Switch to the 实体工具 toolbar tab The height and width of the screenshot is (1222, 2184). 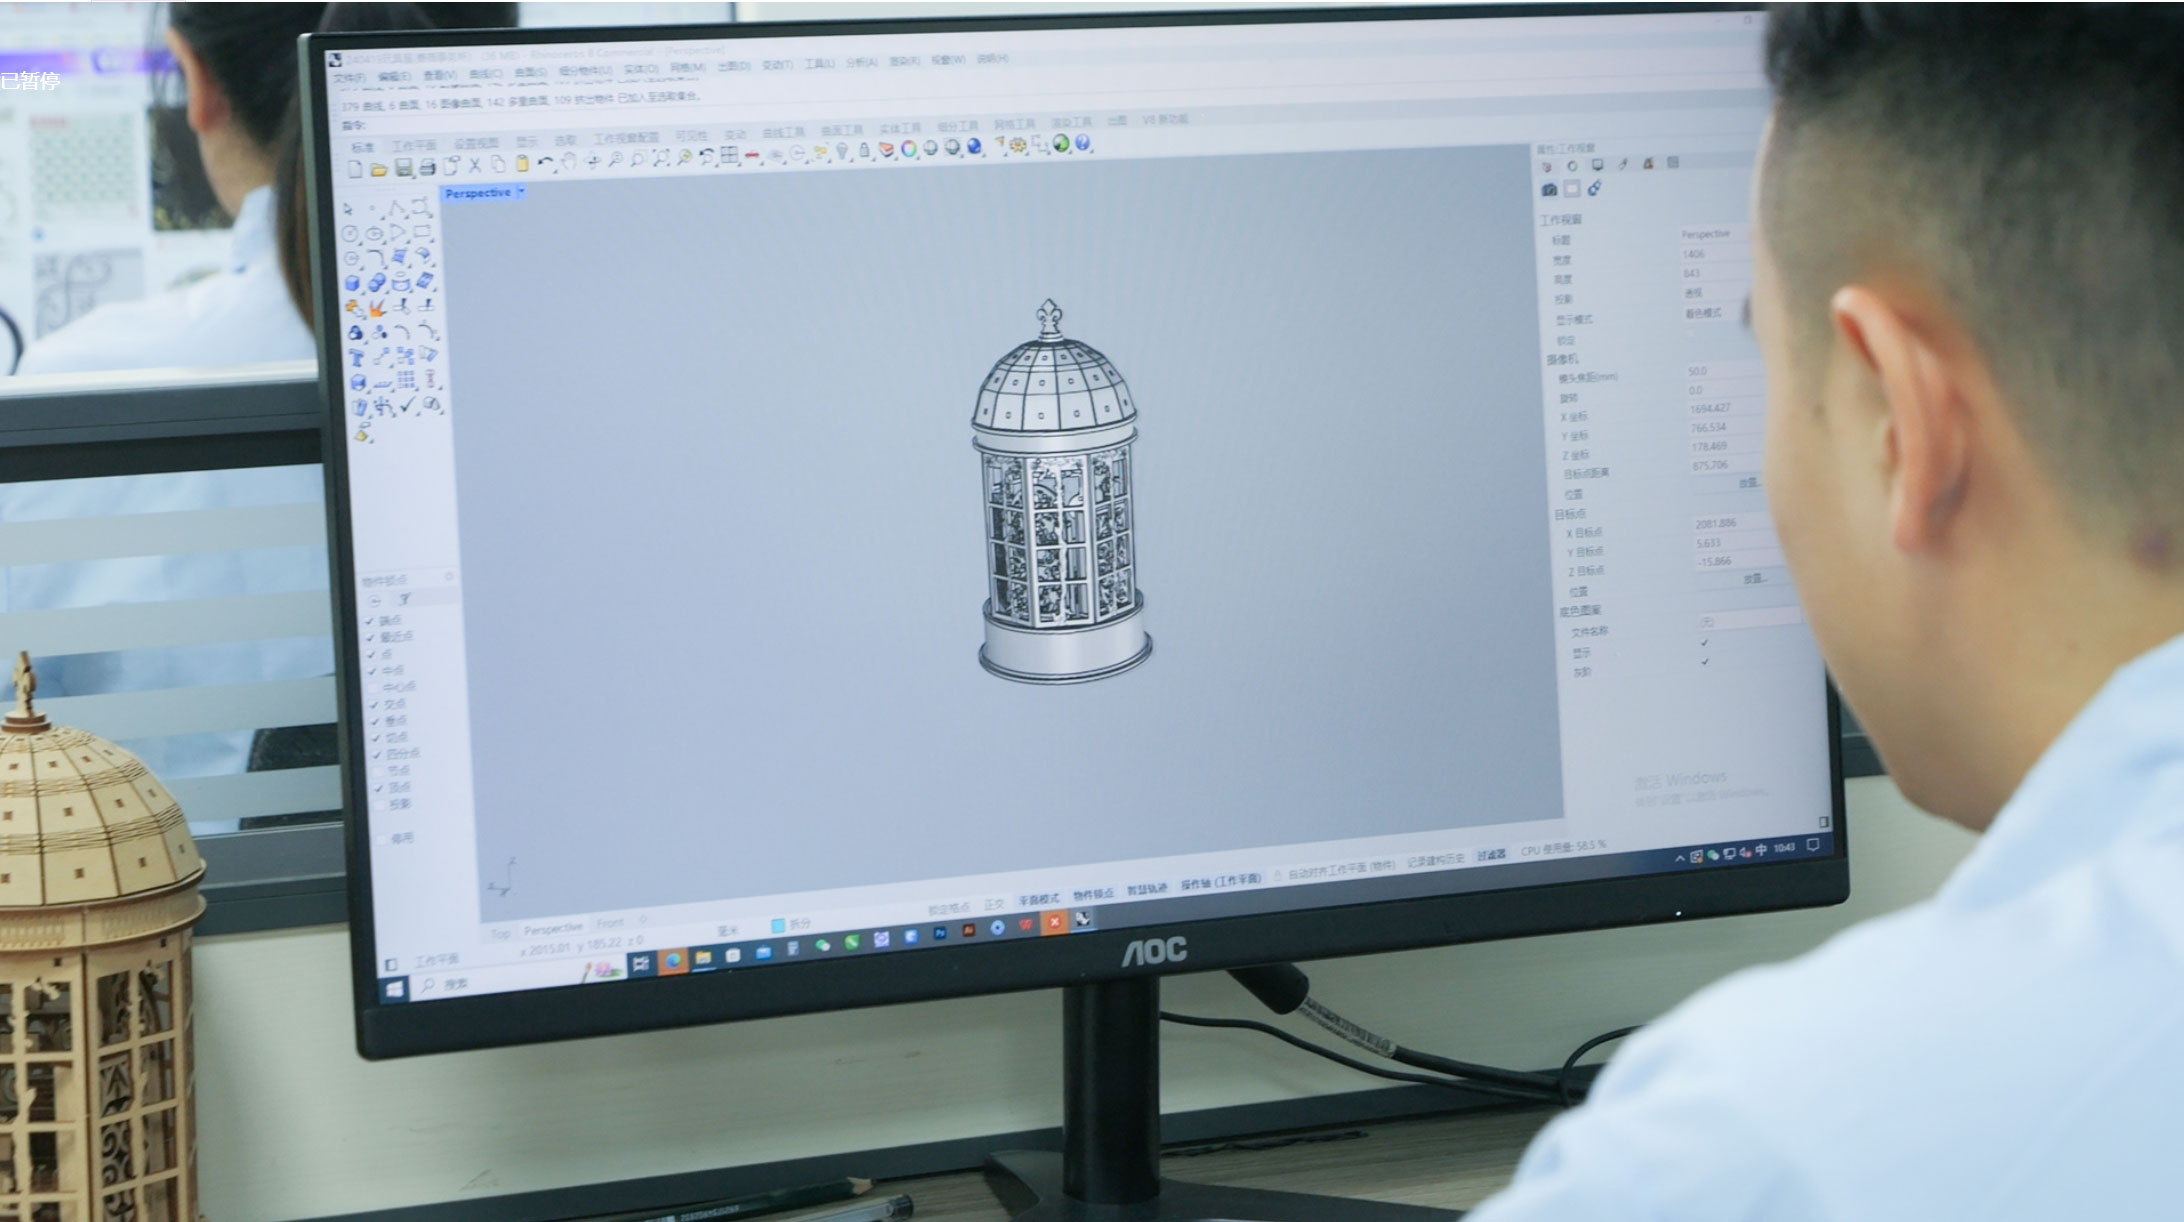point(900,128)
